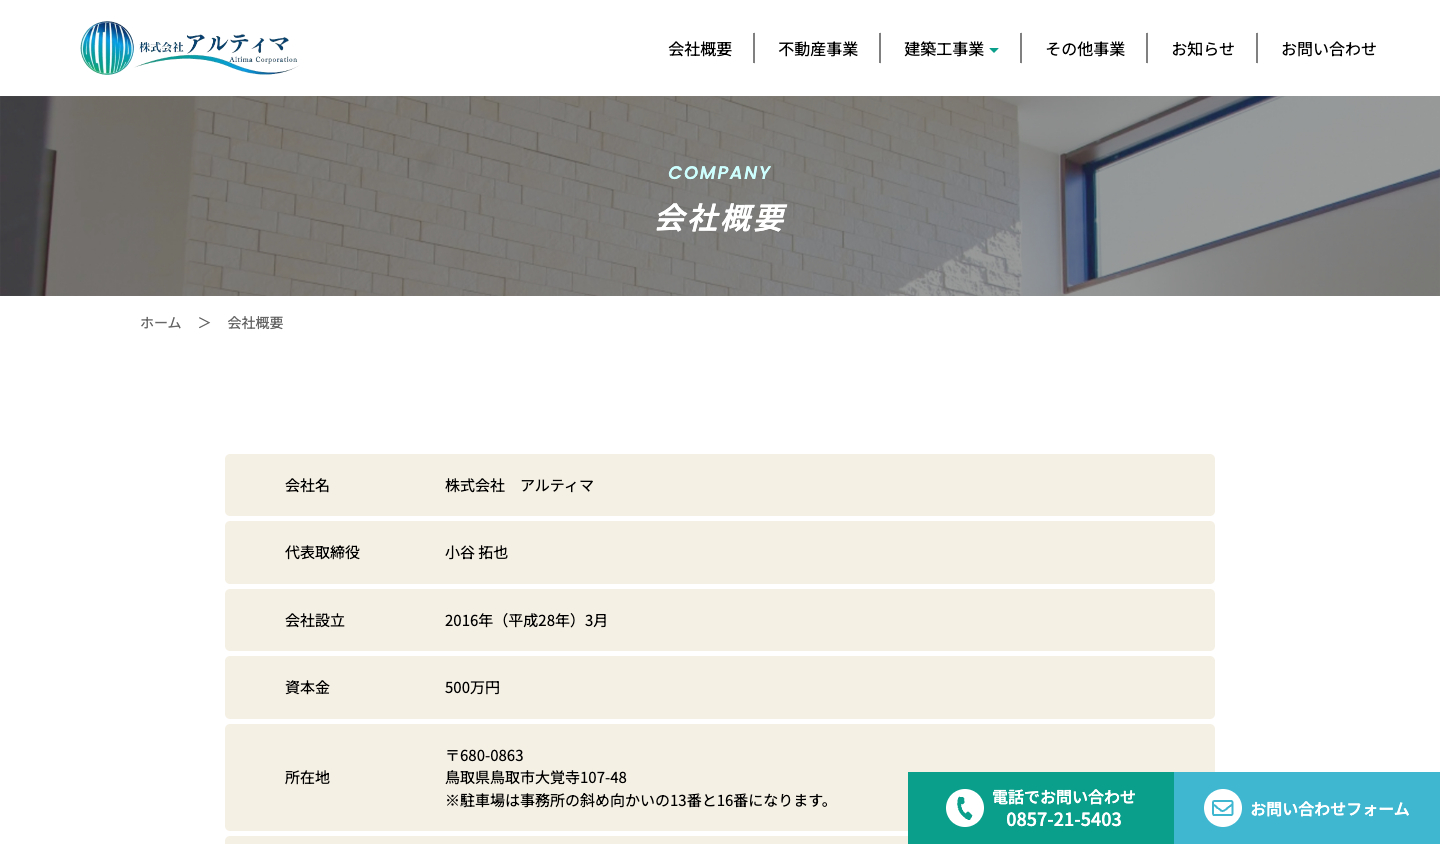The width and height of the screenshot is (1440, 844).
Task: Click the 会社名 table row
Action: [719, 485]
